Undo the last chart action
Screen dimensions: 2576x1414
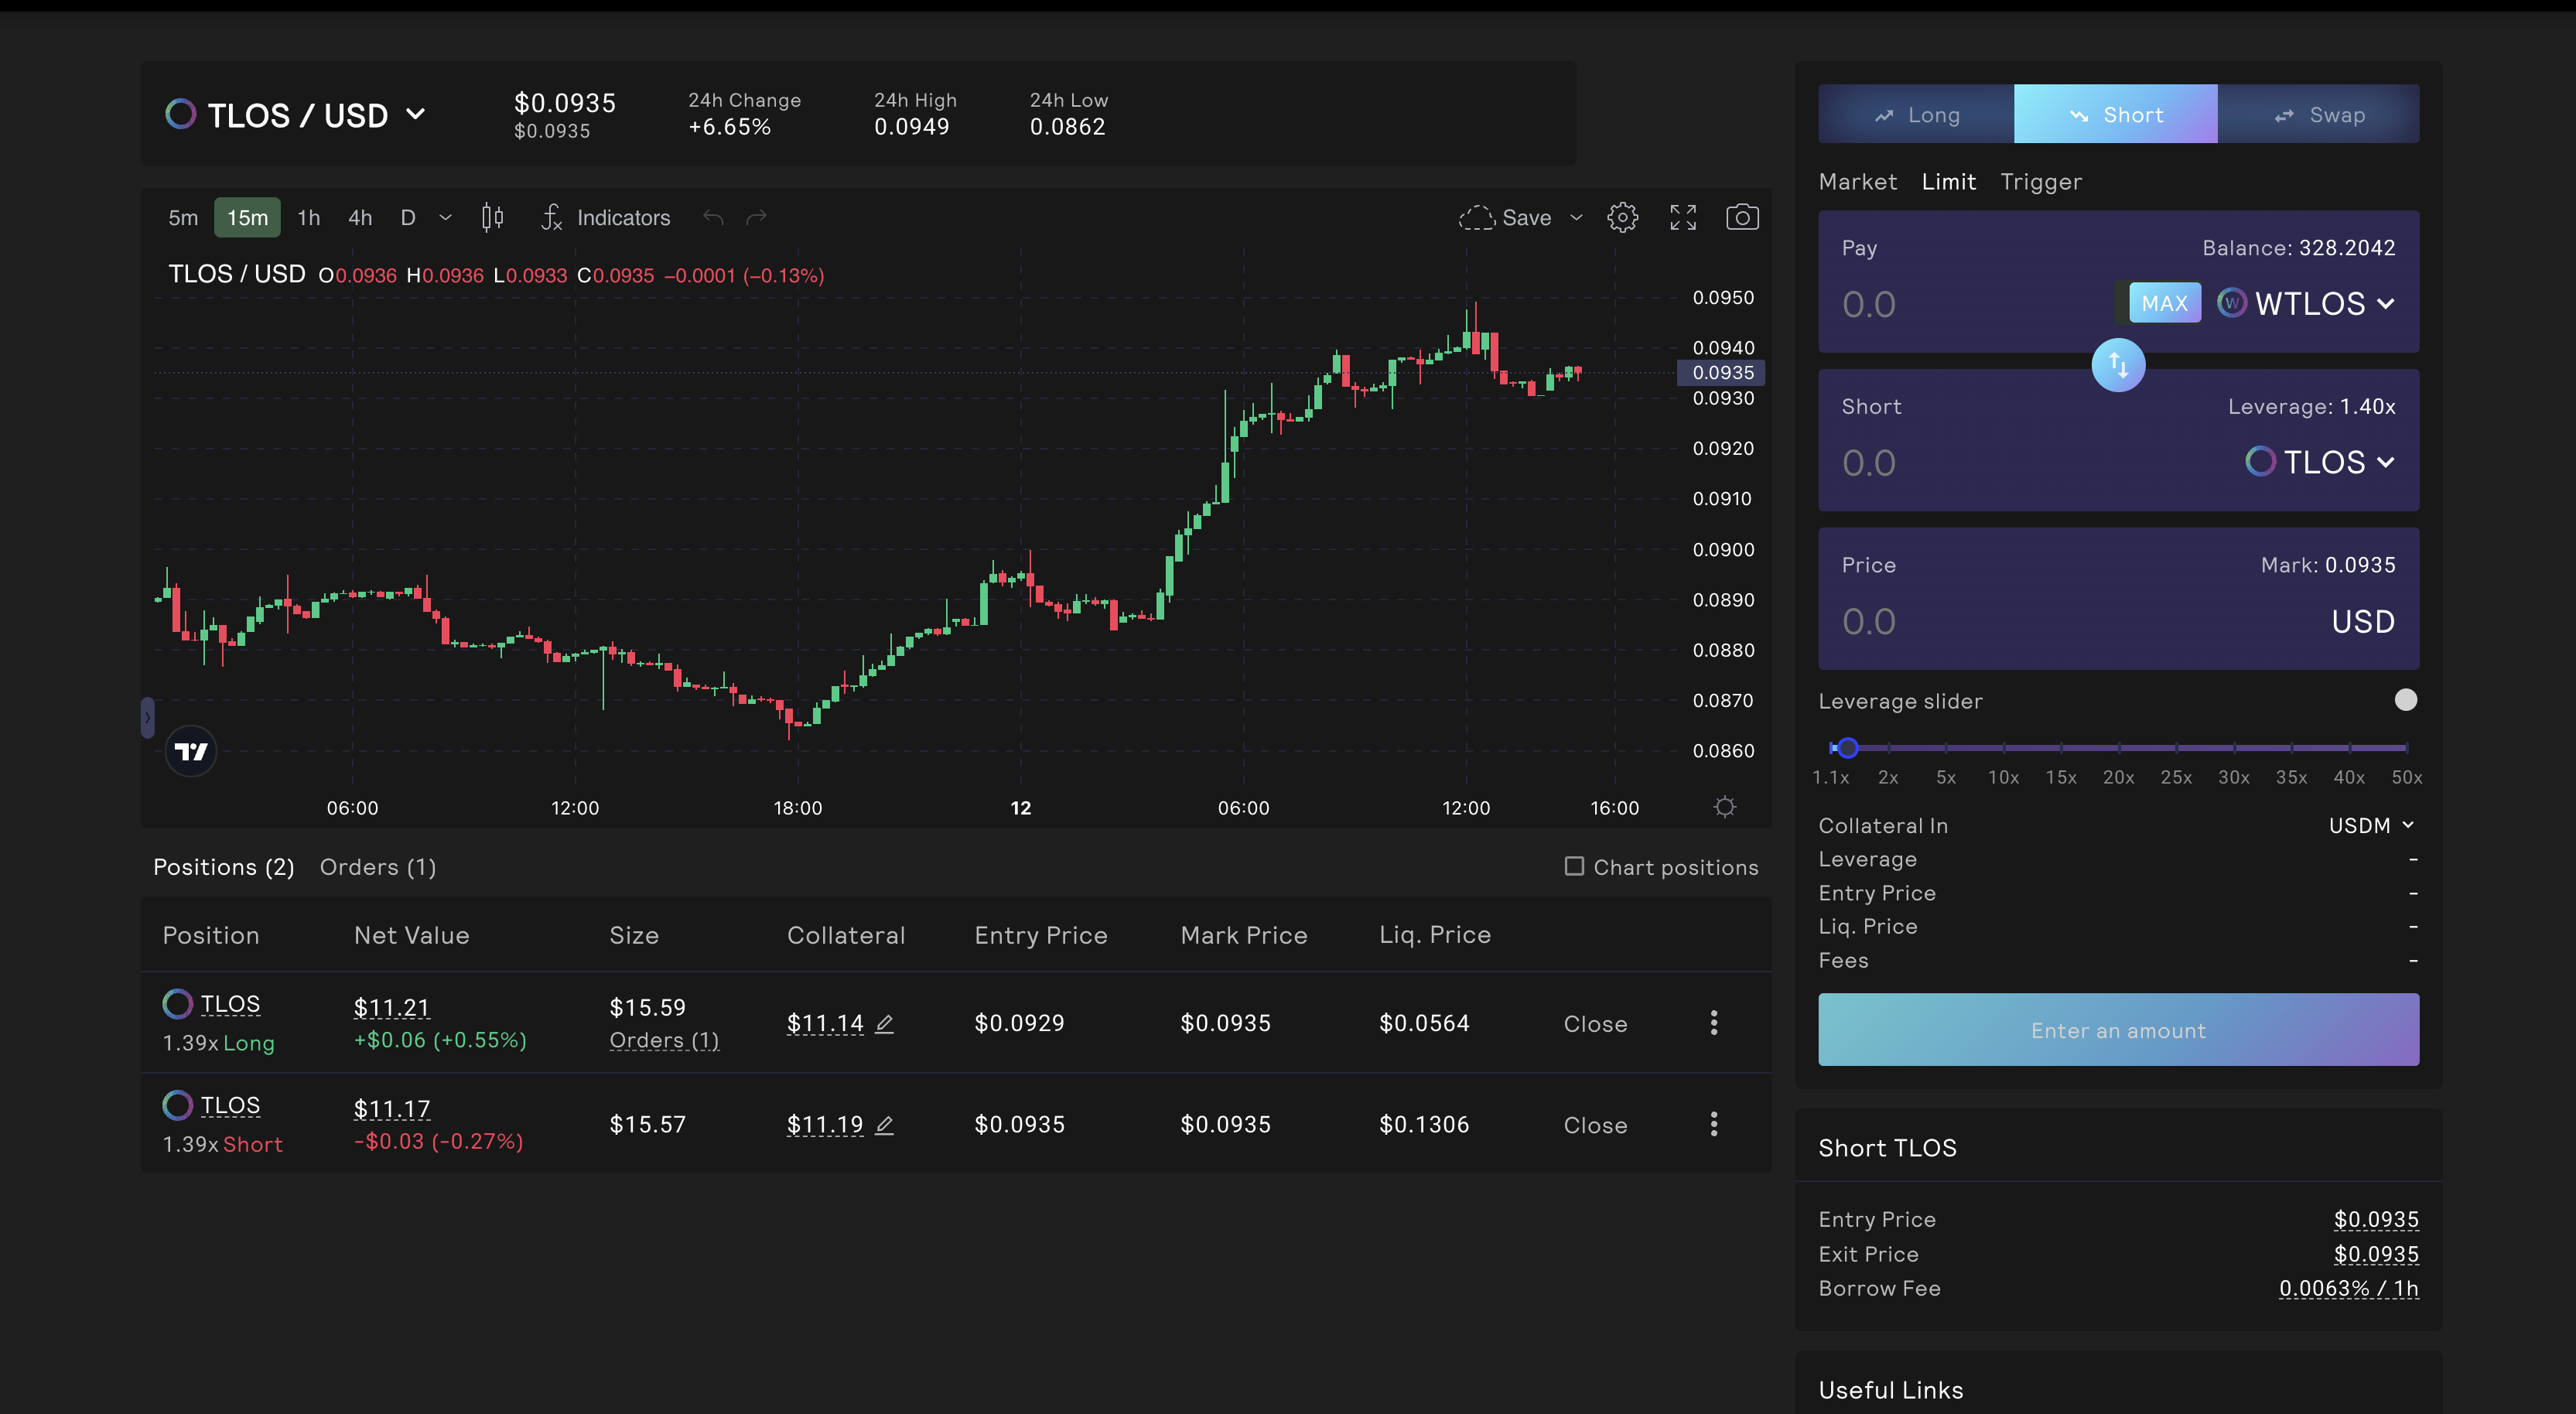point(713,217)
